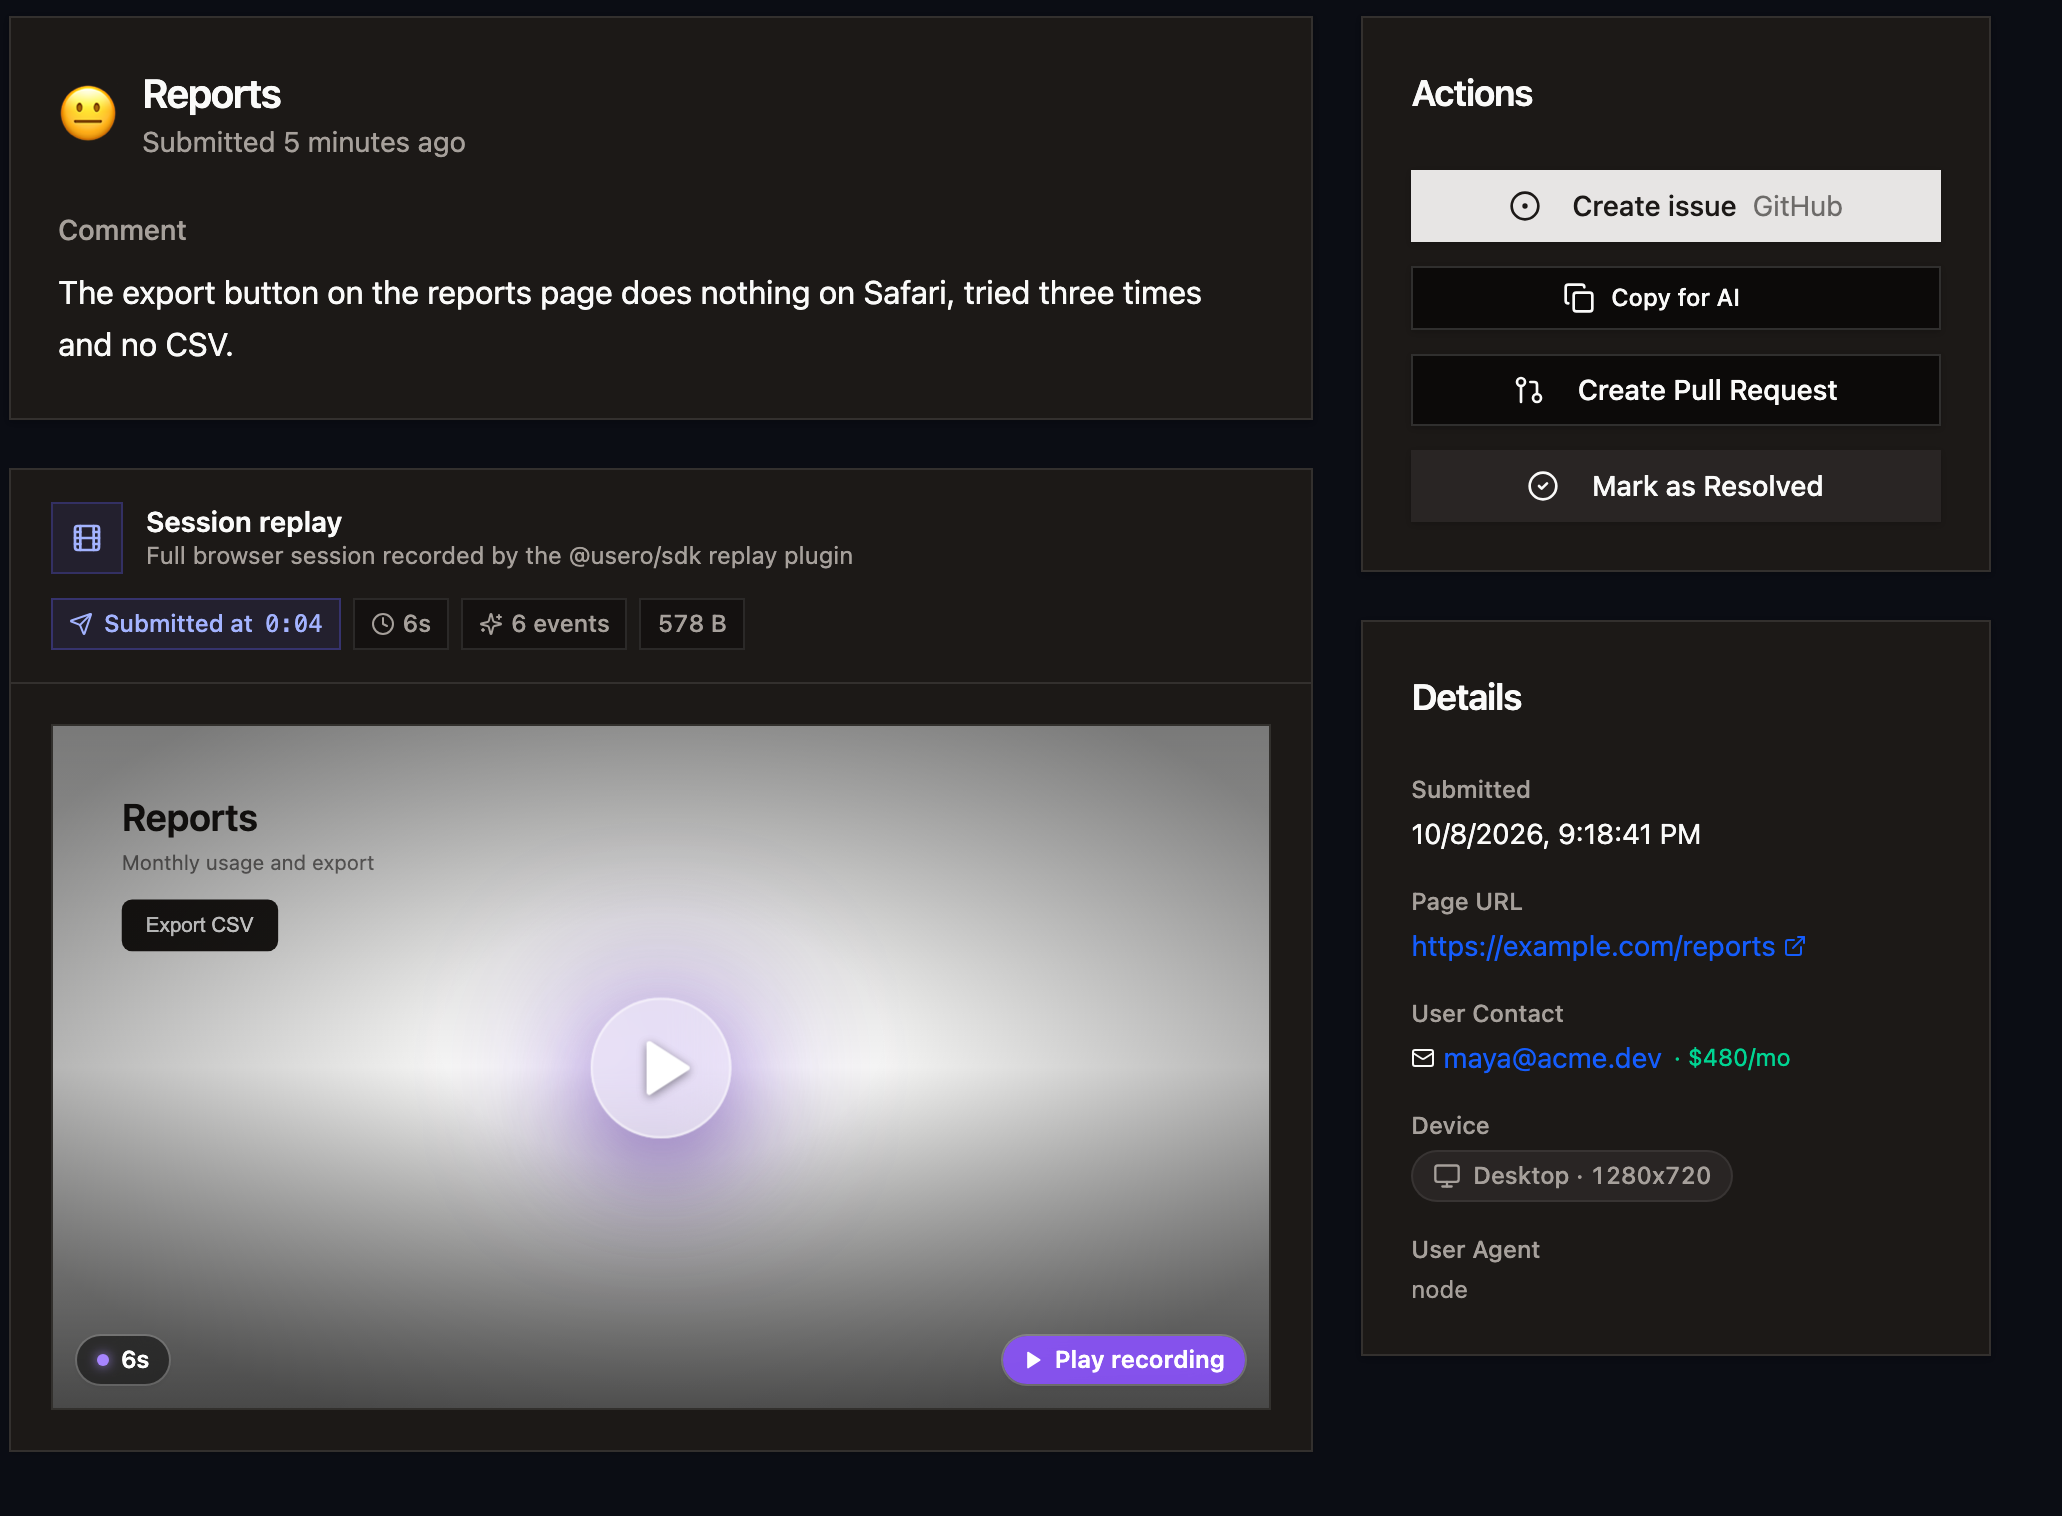Click the 6s duration chip
This screenshot has width=2062, height=1516.
click(x=401, y=624)
